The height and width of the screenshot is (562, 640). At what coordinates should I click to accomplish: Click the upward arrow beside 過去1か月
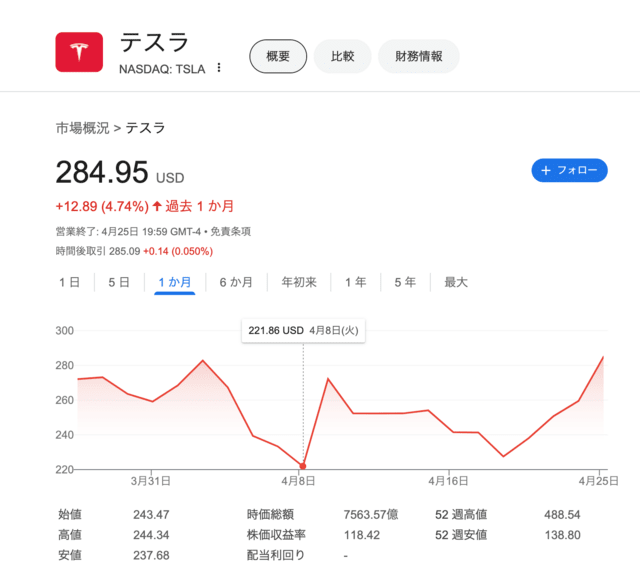(157, 206)
